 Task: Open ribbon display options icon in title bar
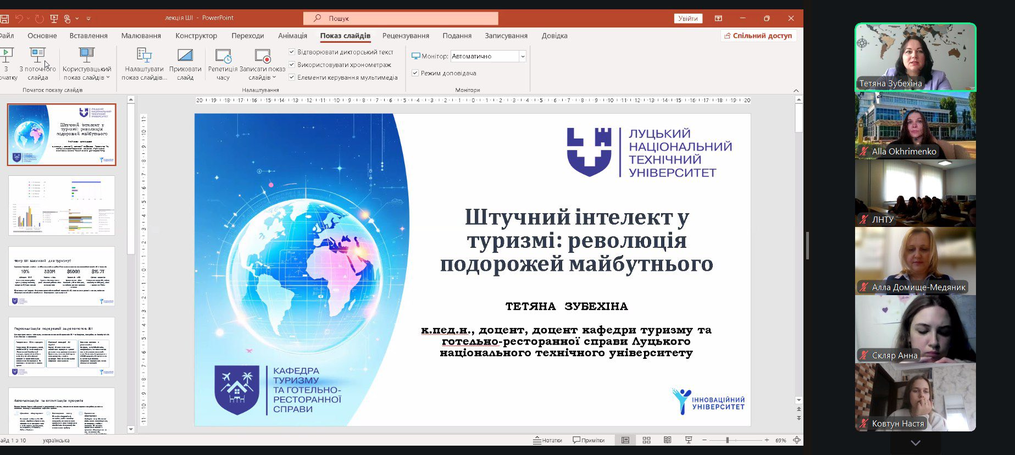719,18
